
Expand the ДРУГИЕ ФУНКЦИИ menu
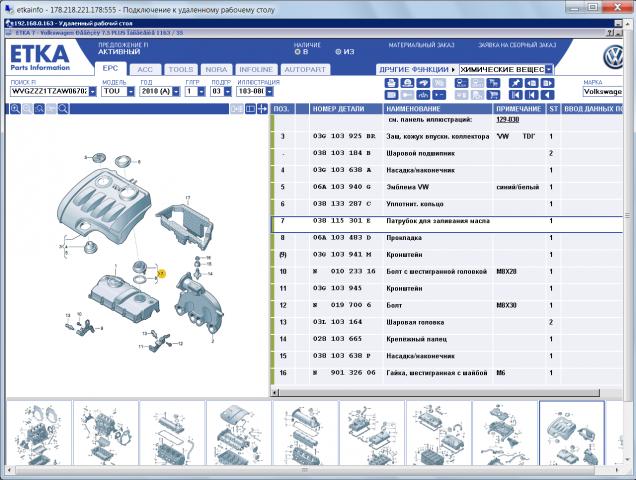coord(417,69)
